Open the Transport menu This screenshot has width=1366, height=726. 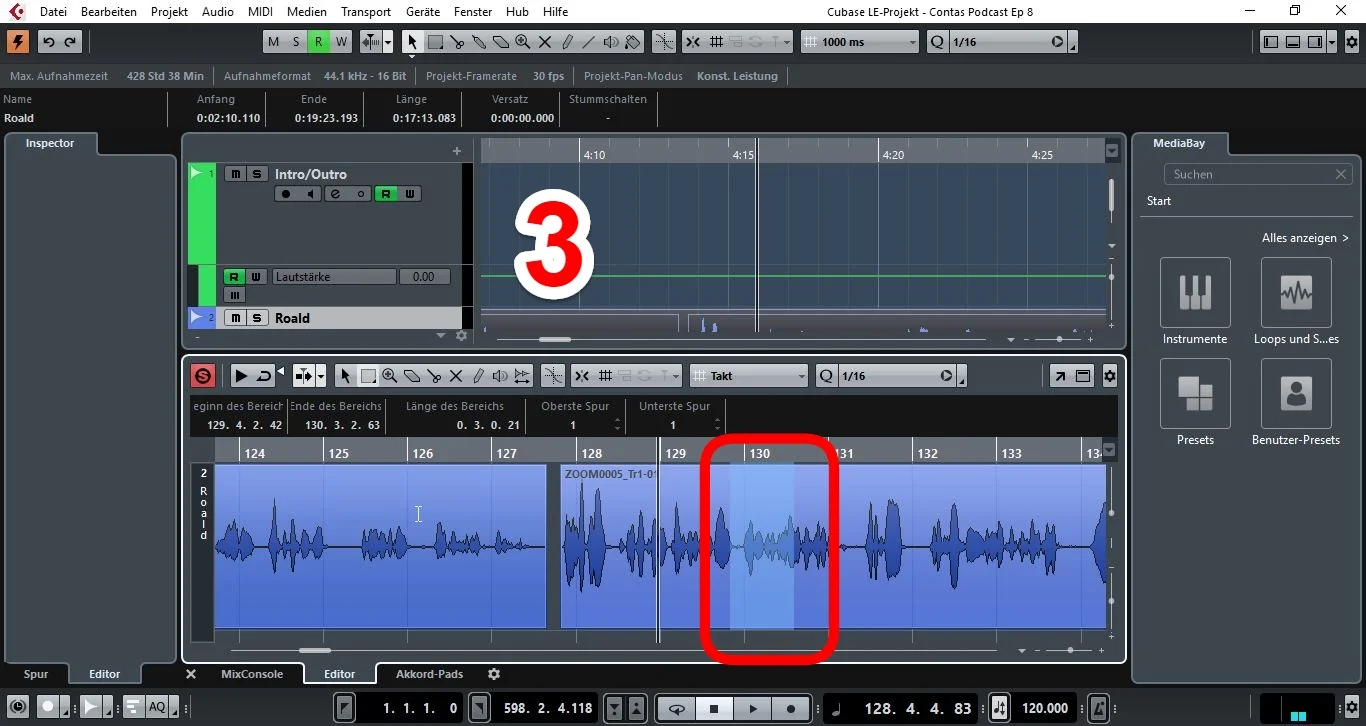click(x=366, y=11)
